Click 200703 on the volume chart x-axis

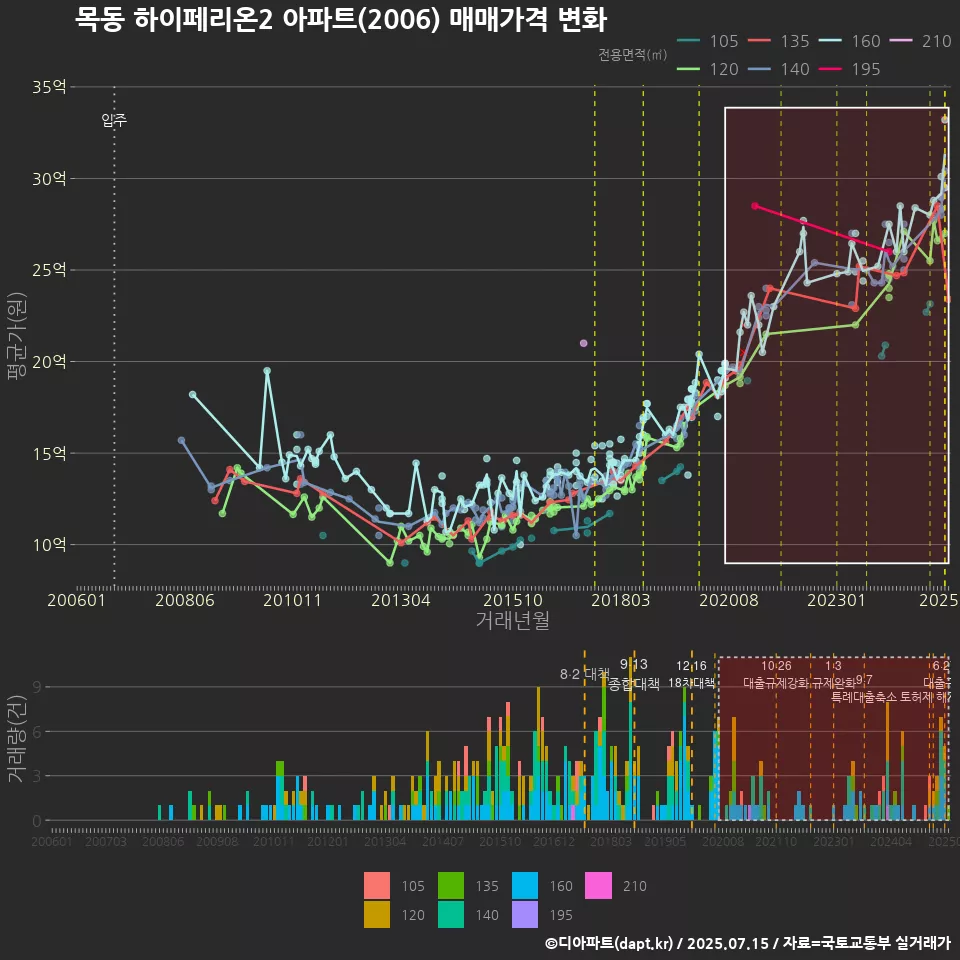[x=106, y=842]
